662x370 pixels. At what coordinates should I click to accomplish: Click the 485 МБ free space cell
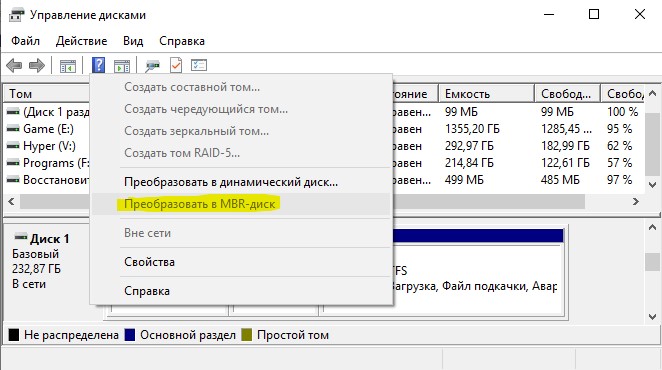coord(560,180)
